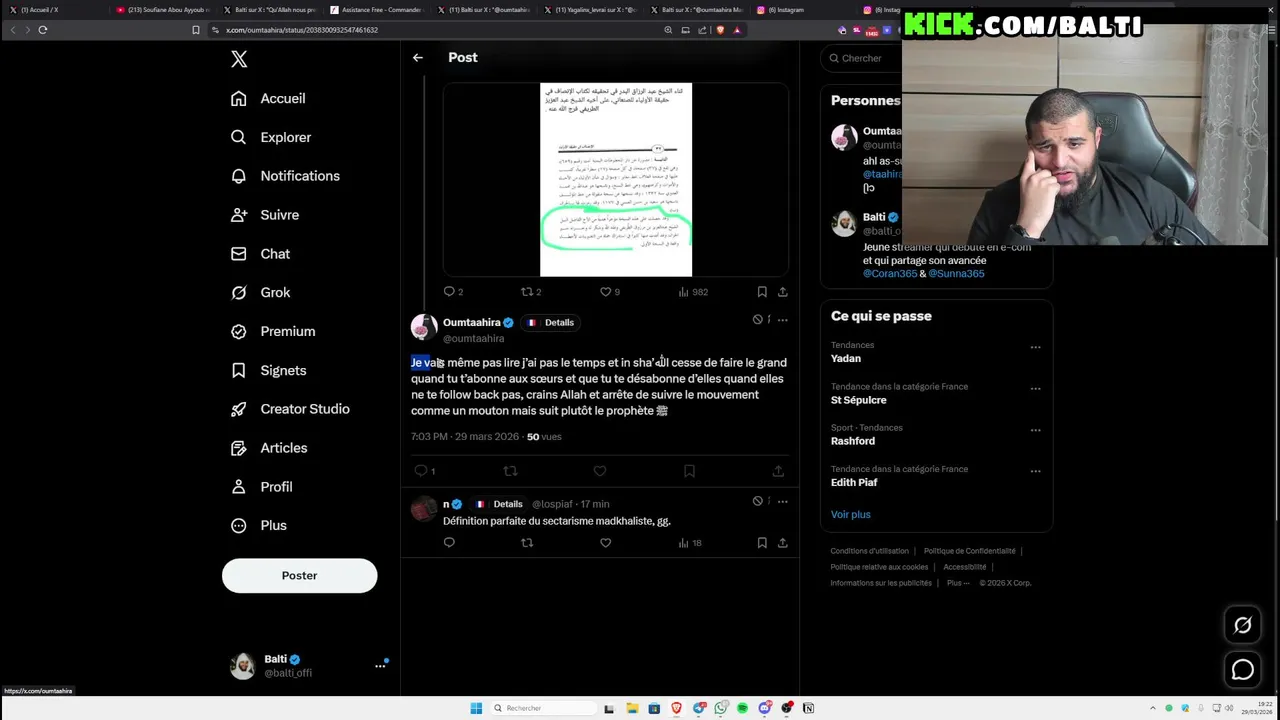The image size is (1280, 720).
Task: Open the floating messages chat button
Action: tap(1243, 670)
